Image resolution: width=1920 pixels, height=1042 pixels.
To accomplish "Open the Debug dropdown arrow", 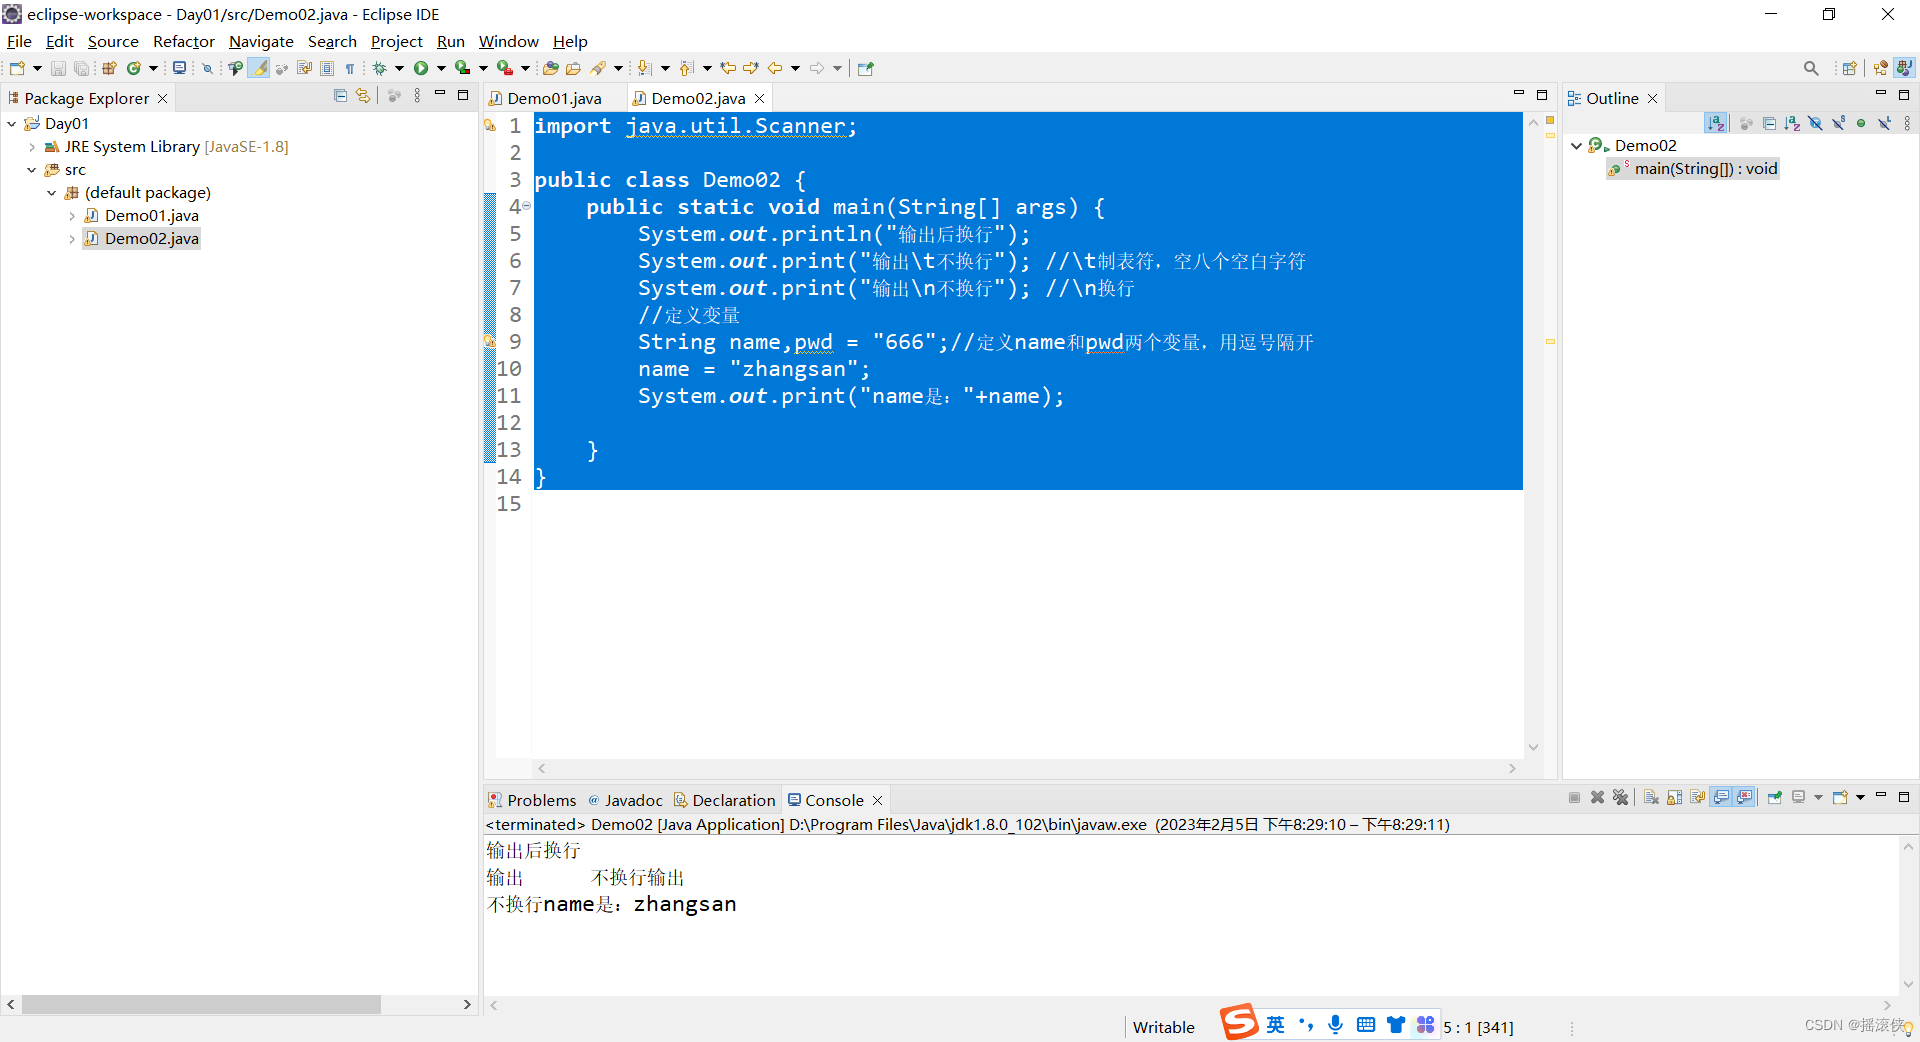I will point(399,68).
